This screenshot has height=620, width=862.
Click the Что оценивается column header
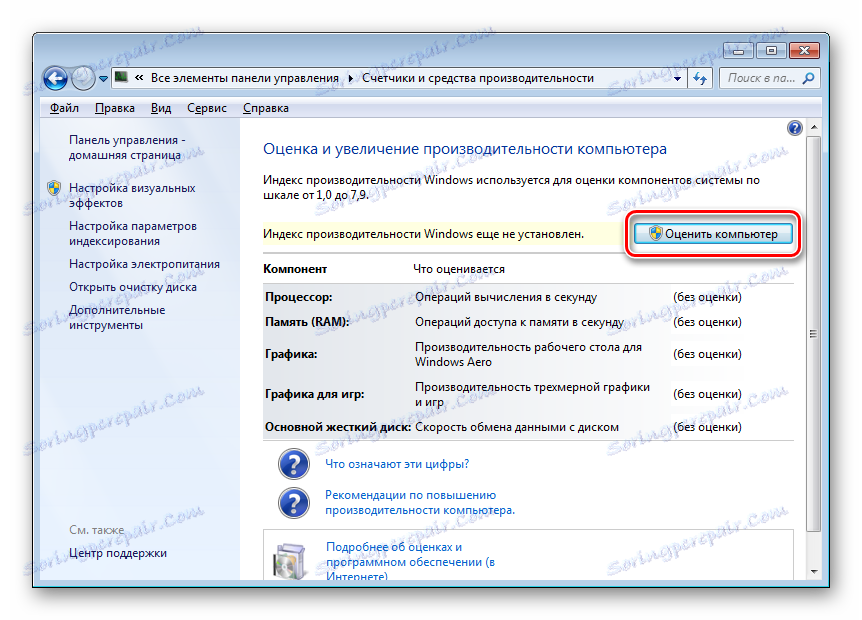click(459, 269)
